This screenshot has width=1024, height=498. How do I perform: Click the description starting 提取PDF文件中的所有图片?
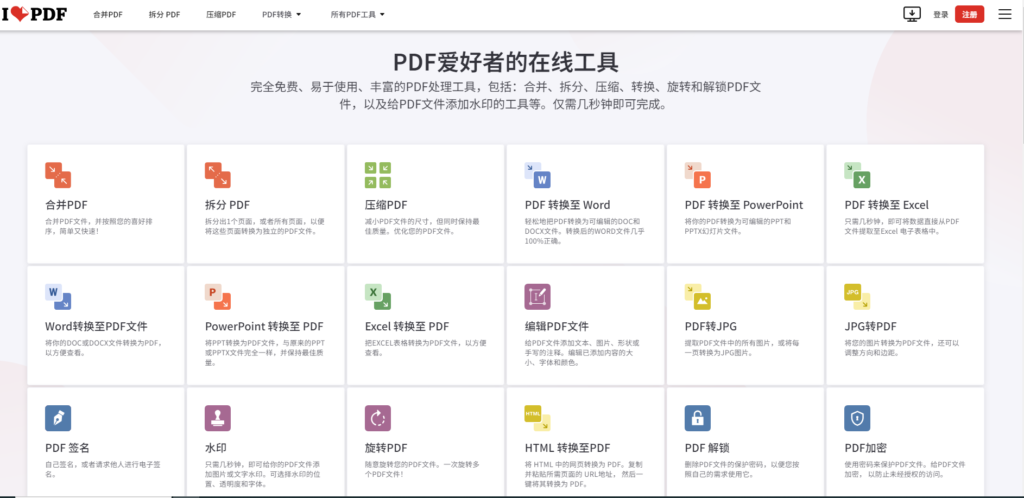(x=744, y=348)
